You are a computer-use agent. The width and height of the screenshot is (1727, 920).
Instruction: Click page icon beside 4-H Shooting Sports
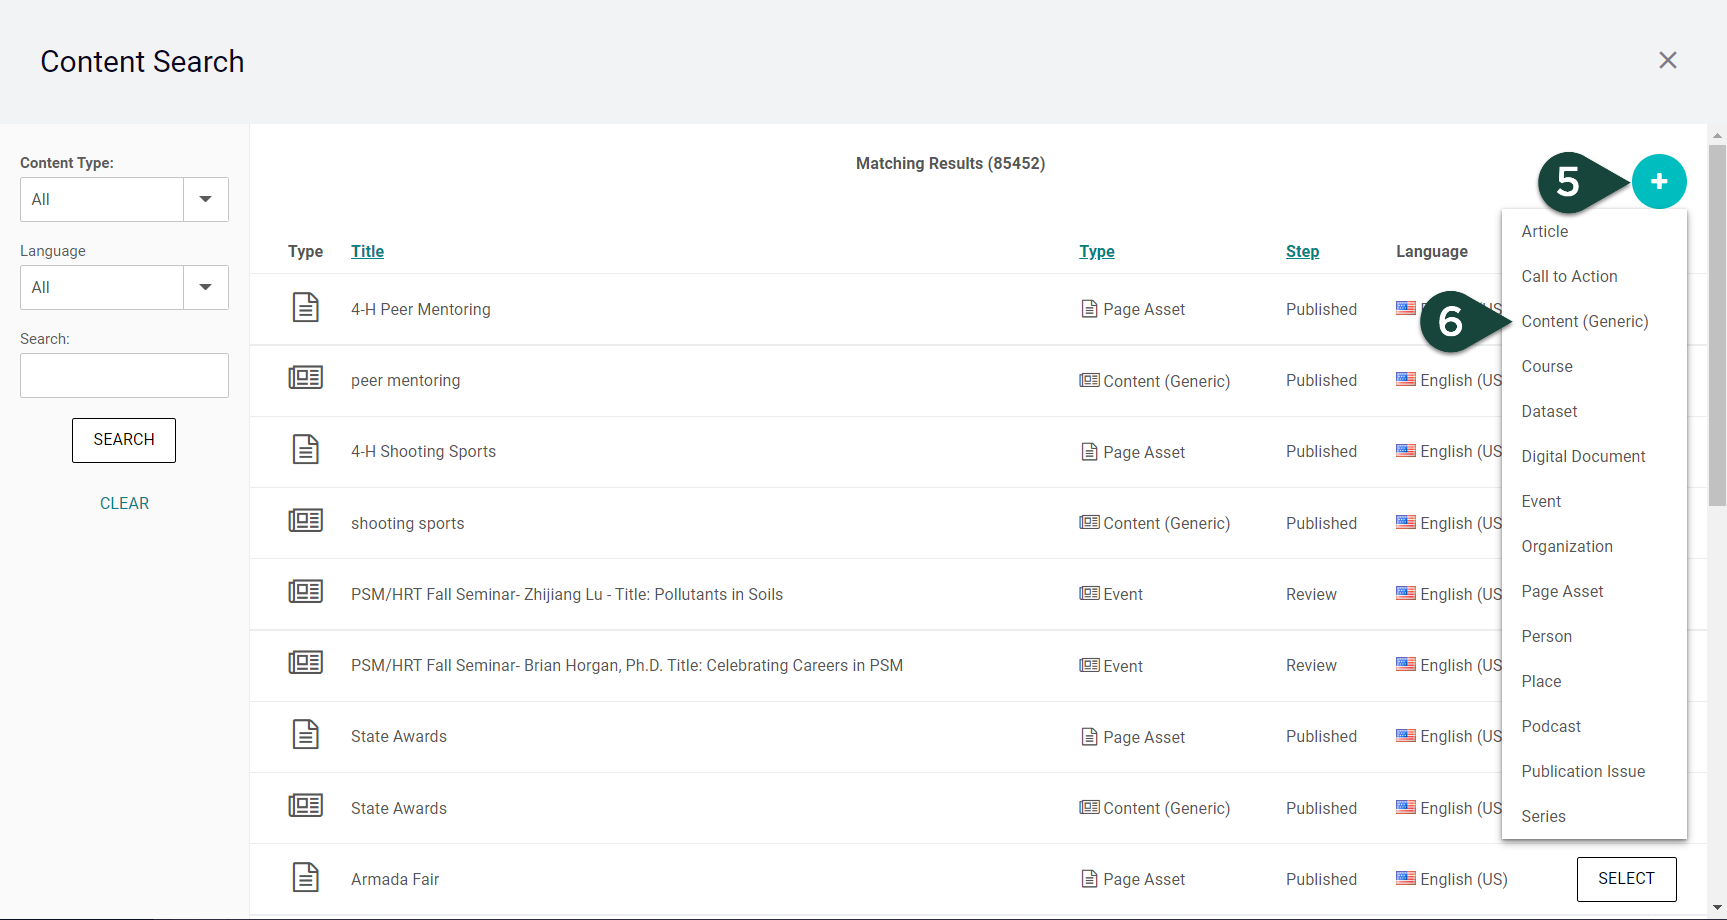[305, 450]
